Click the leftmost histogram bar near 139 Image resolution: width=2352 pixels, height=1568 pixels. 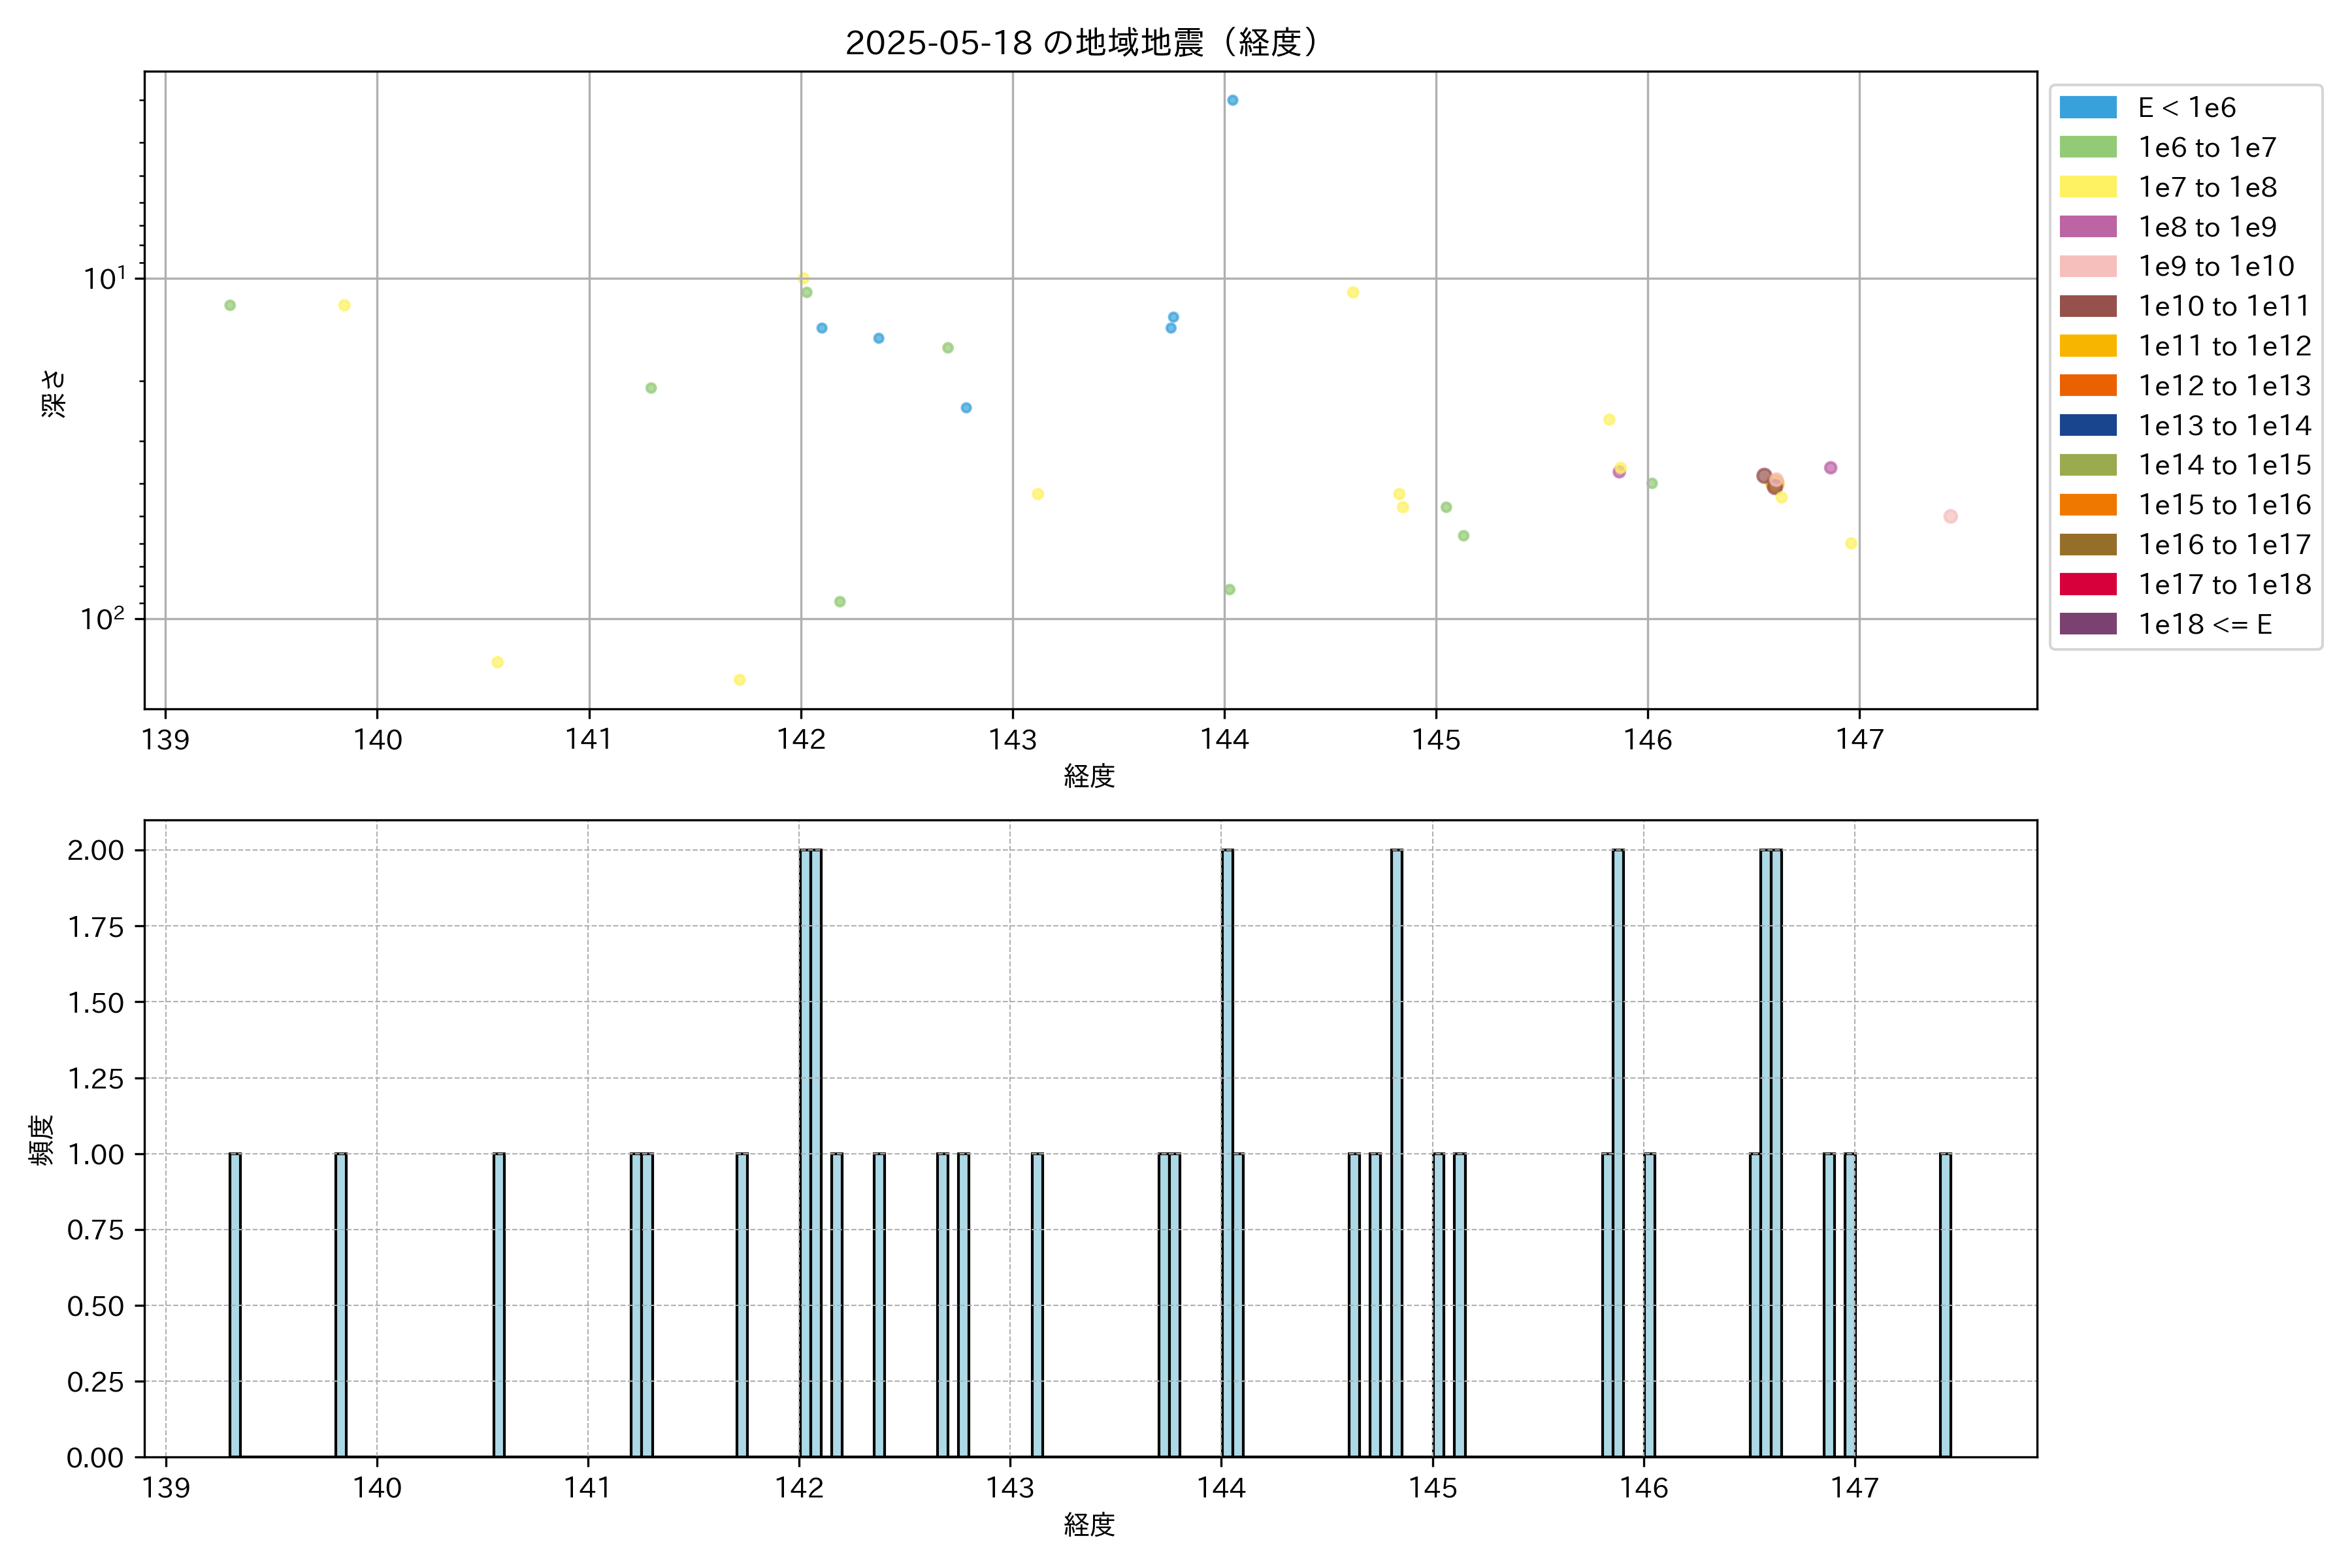(235, 1304)
